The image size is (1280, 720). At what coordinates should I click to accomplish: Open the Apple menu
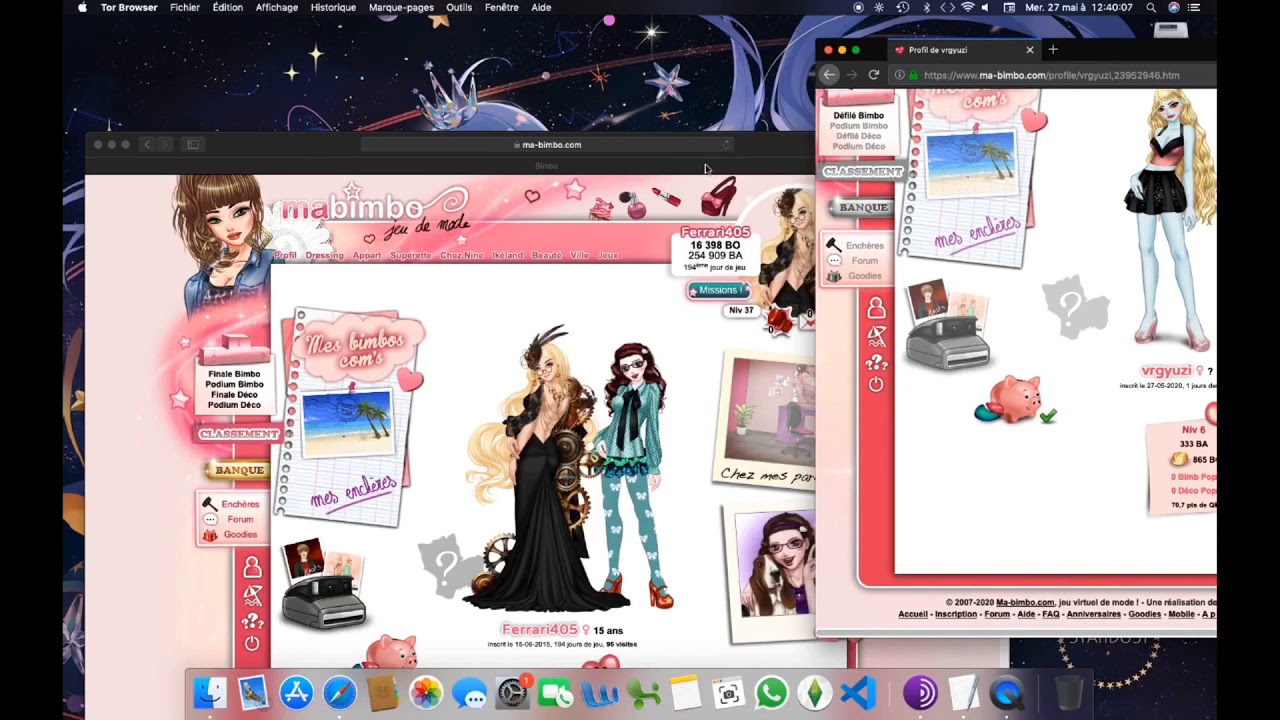pyautogui.click(x=82, y=7)
